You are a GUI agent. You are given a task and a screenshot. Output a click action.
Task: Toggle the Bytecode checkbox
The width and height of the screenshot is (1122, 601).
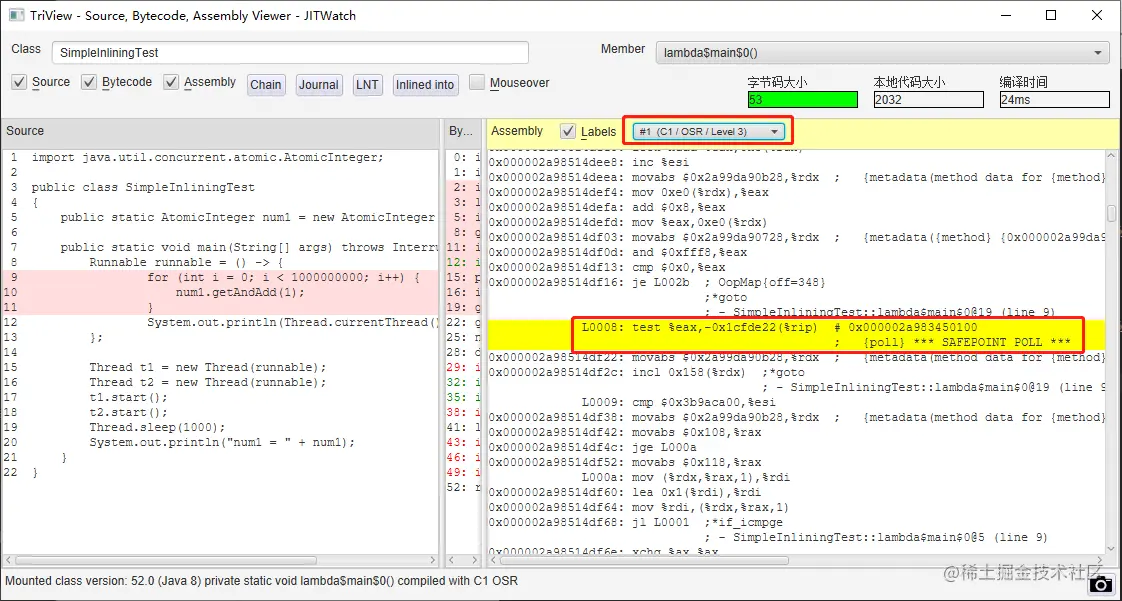point(89,82)
